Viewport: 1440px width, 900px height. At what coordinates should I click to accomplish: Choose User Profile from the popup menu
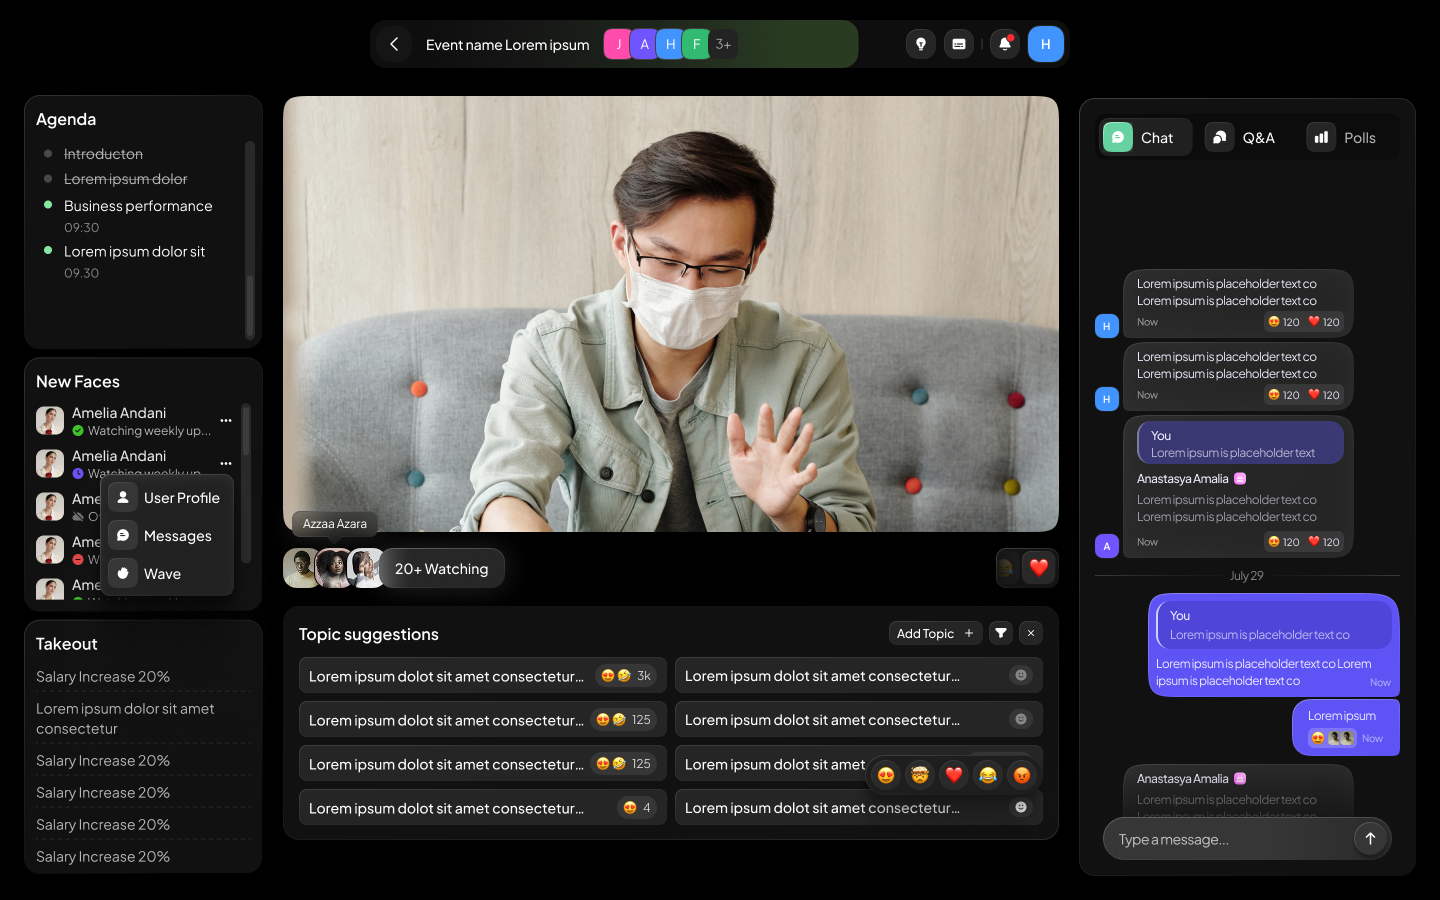click(x=167, y=498)
